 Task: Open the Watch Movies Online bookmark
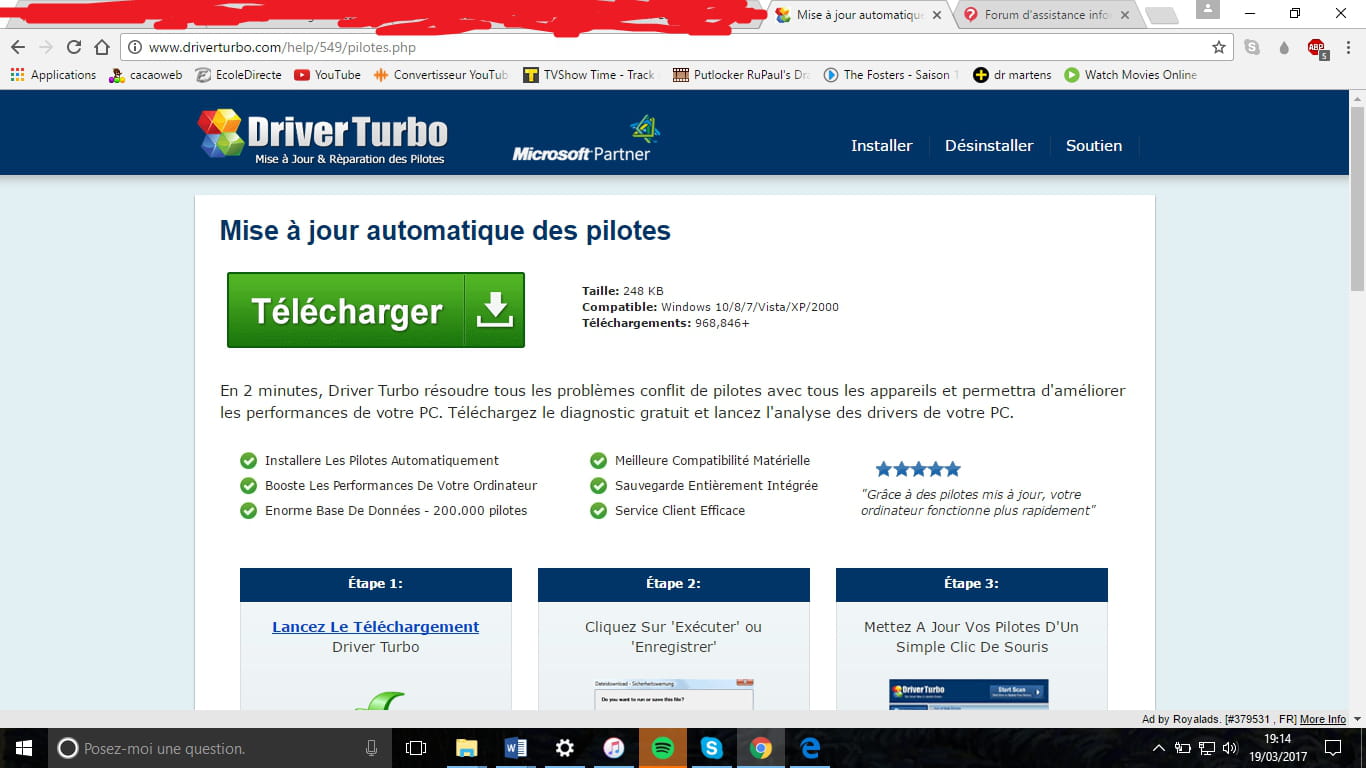pyautogui.click(x=1130, y=75)
